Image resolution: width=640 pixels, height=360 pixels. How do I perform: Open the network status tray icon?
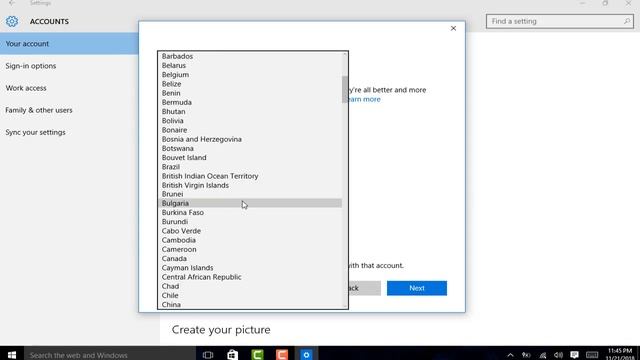[542, 355]
